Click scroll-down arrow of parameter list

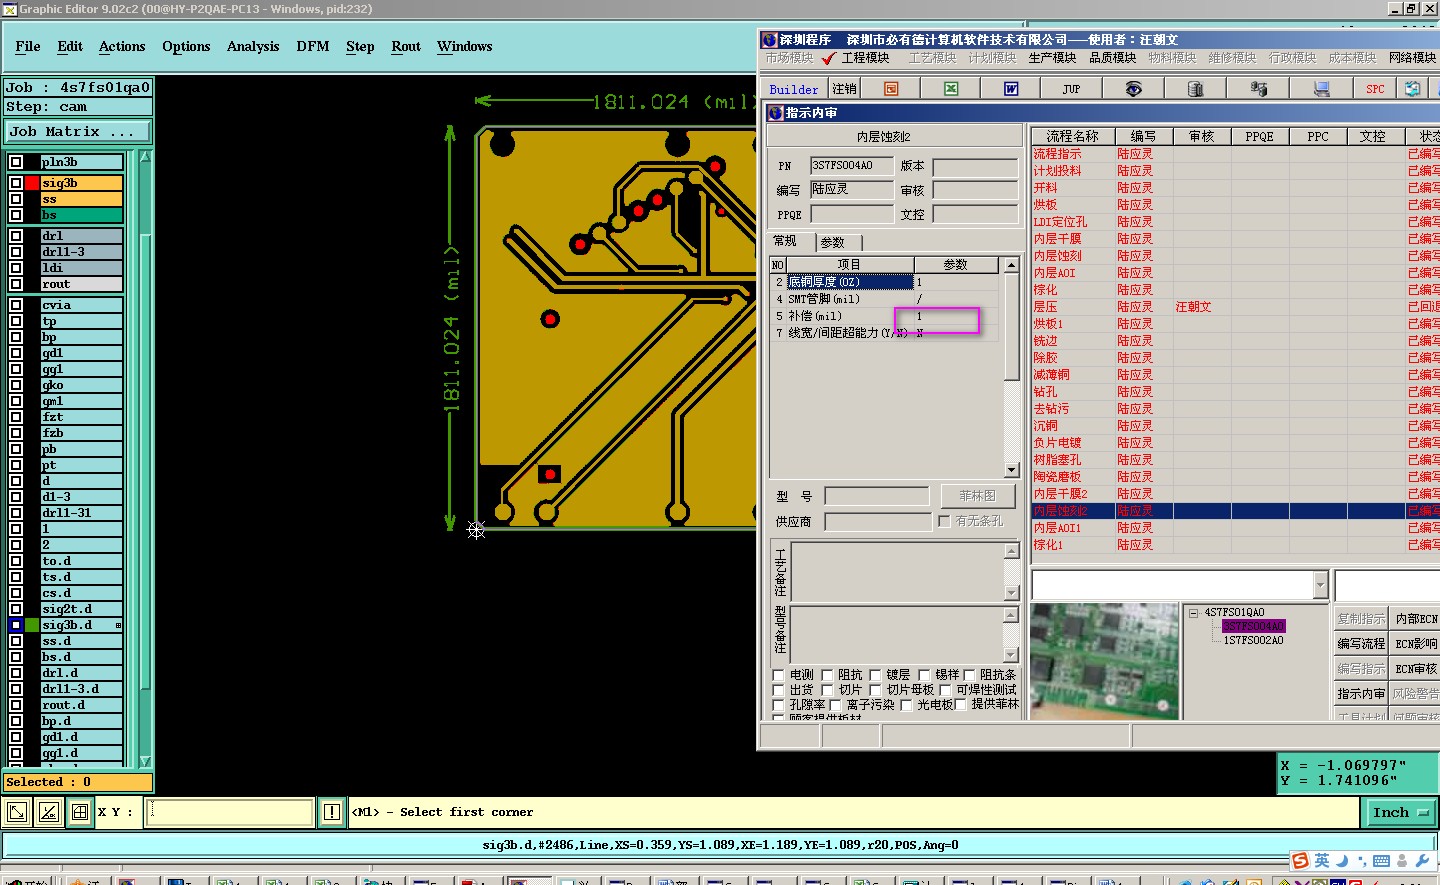(1011, 470)
